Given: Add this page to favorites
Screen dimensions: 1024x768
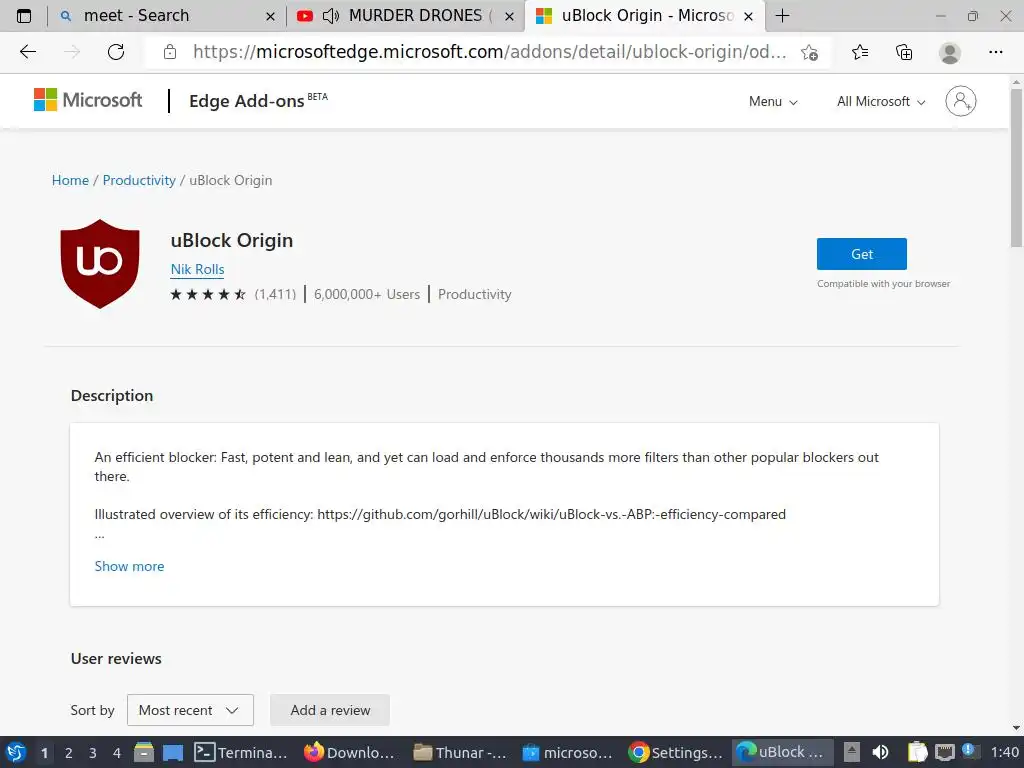Looking at the screenshot, I should [810, 52].
